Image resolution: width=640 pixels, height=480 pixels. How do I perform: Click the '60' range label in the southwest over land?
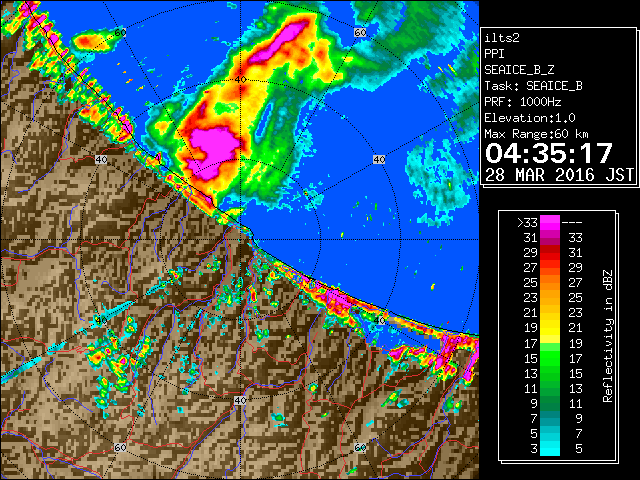[120, 447]
